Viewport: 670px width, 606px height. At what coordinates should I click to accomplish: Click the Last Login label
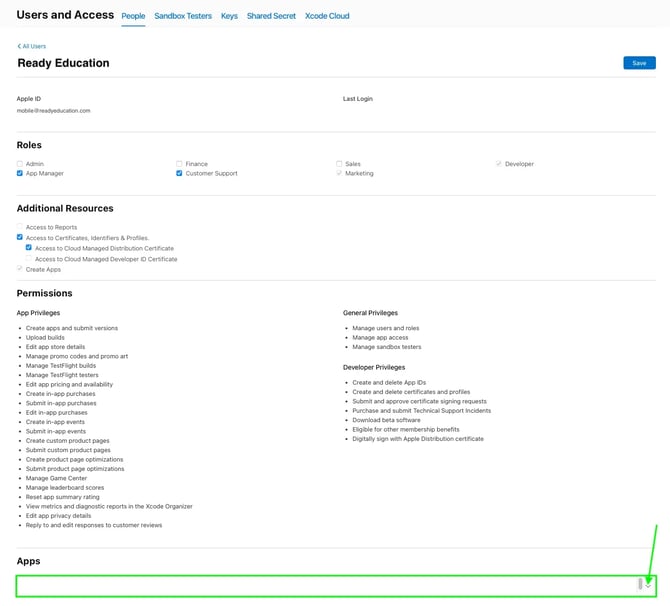point(358,99)
